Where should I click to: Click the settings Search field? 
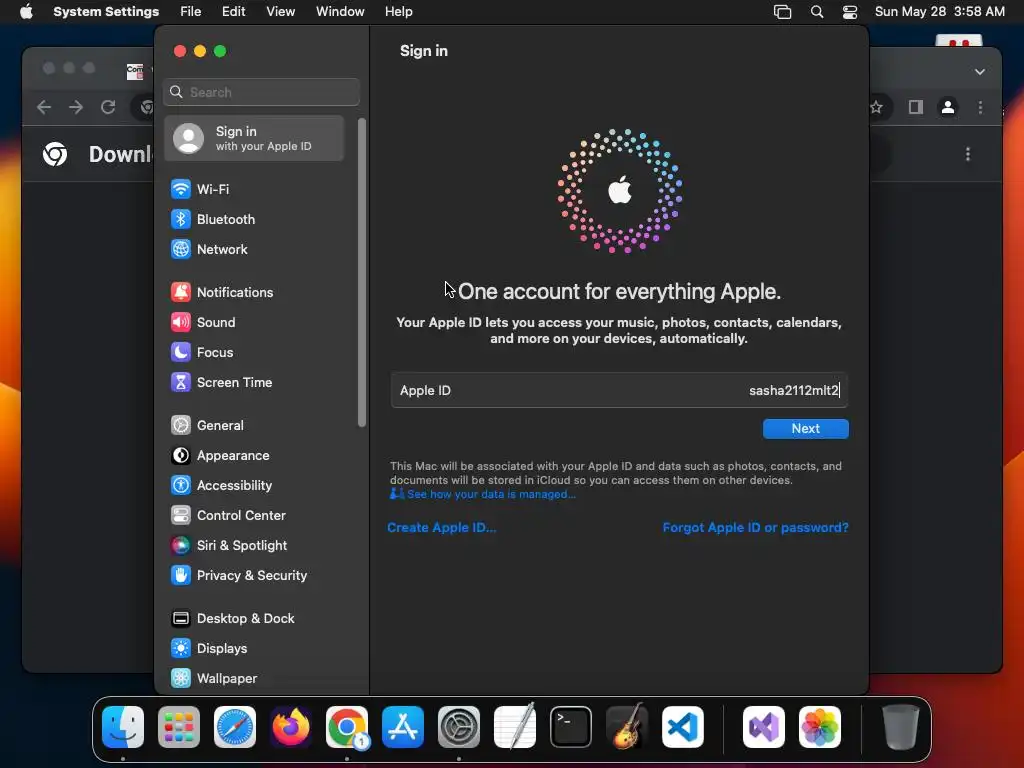[x=261, y=92]
